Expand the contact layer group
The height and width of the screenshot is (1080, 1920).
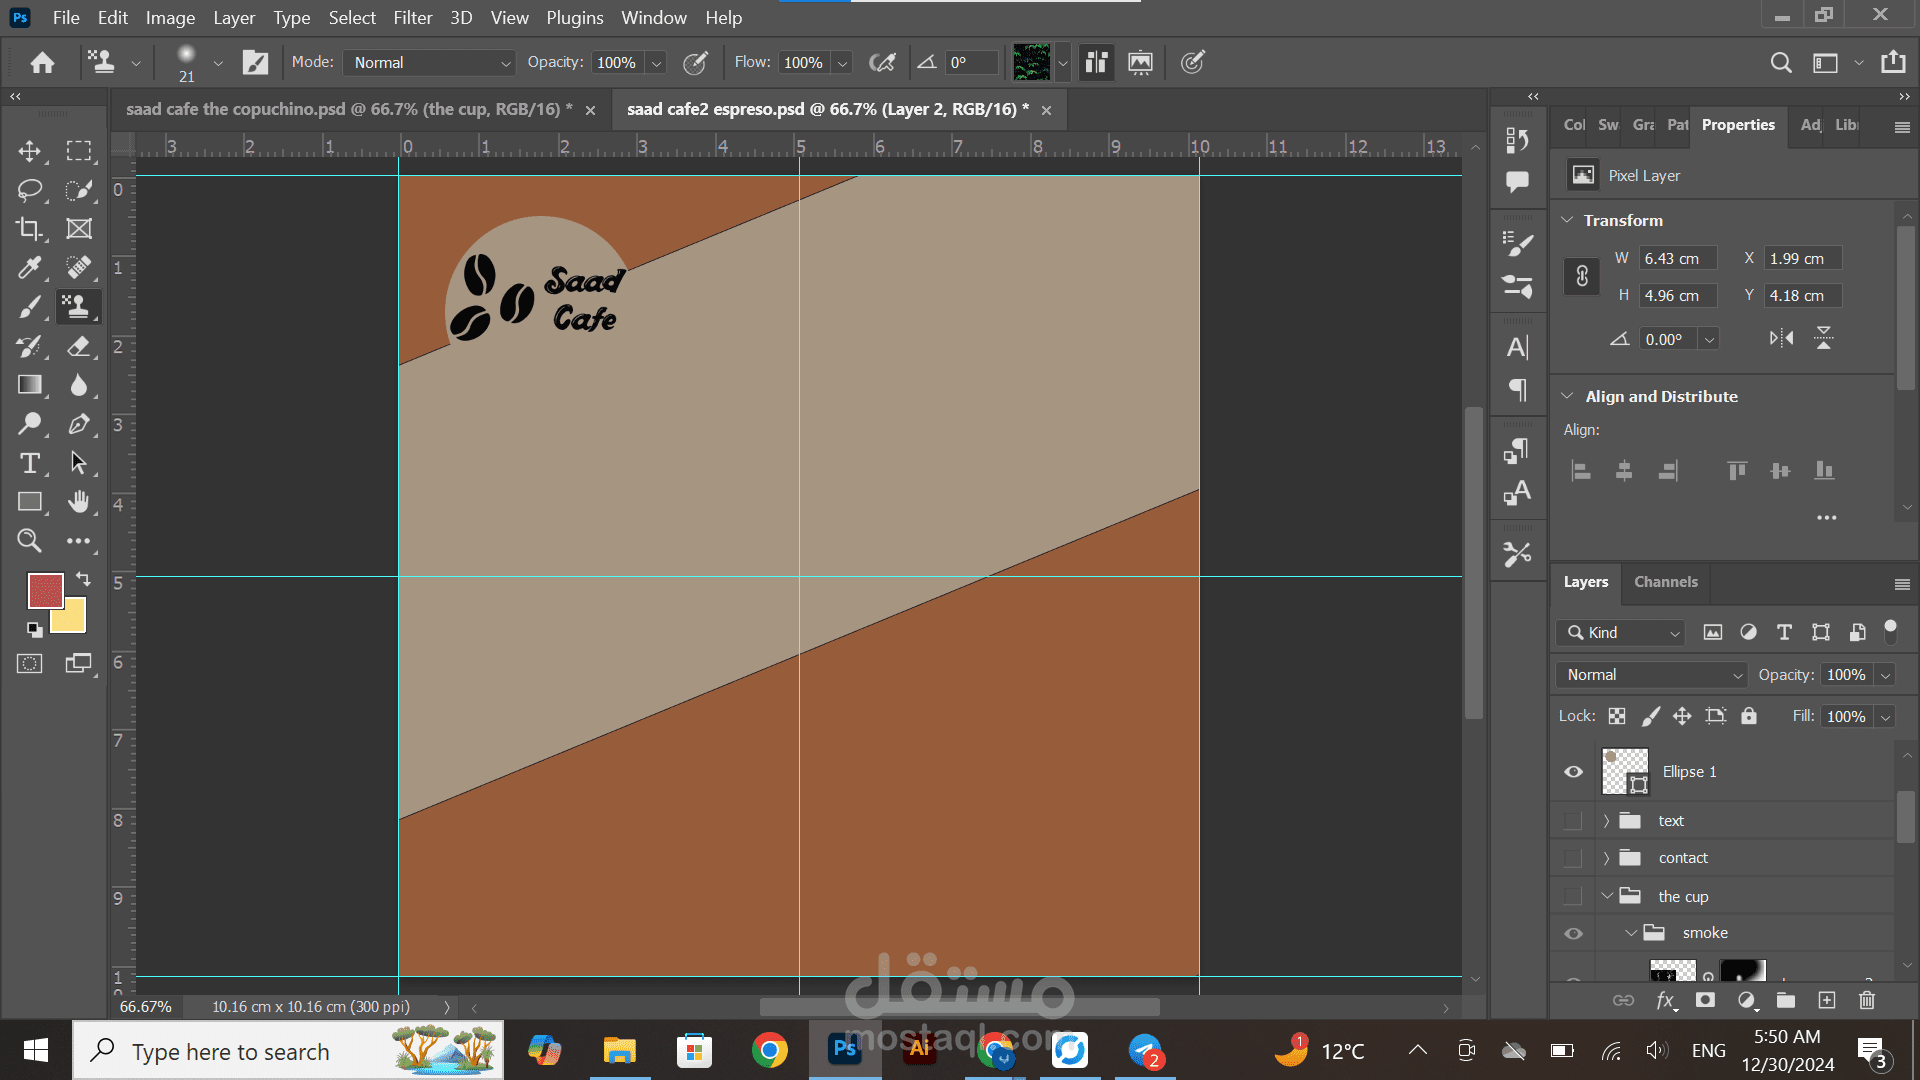point(1606,858)
